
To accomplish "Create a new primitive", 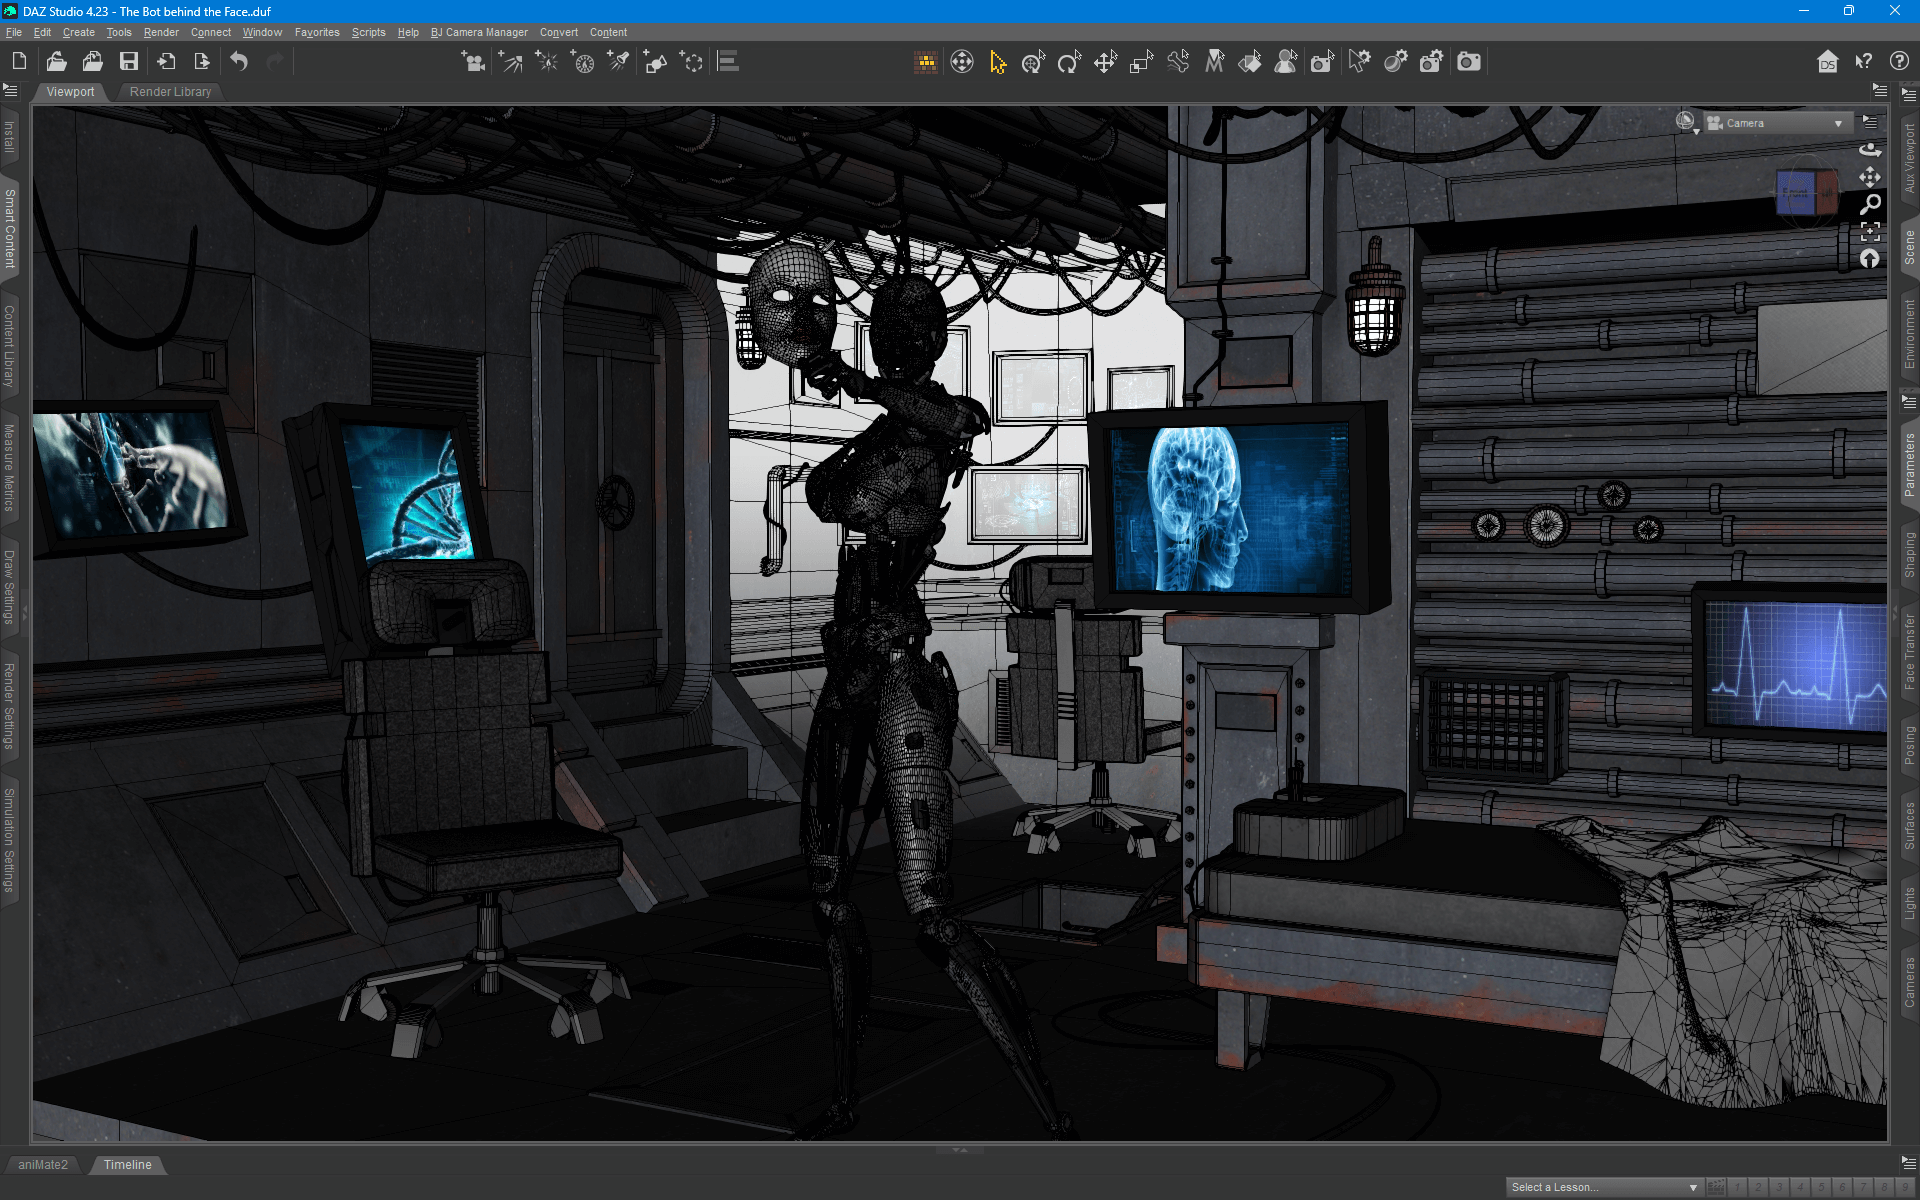I will click(x=655, y=62).
